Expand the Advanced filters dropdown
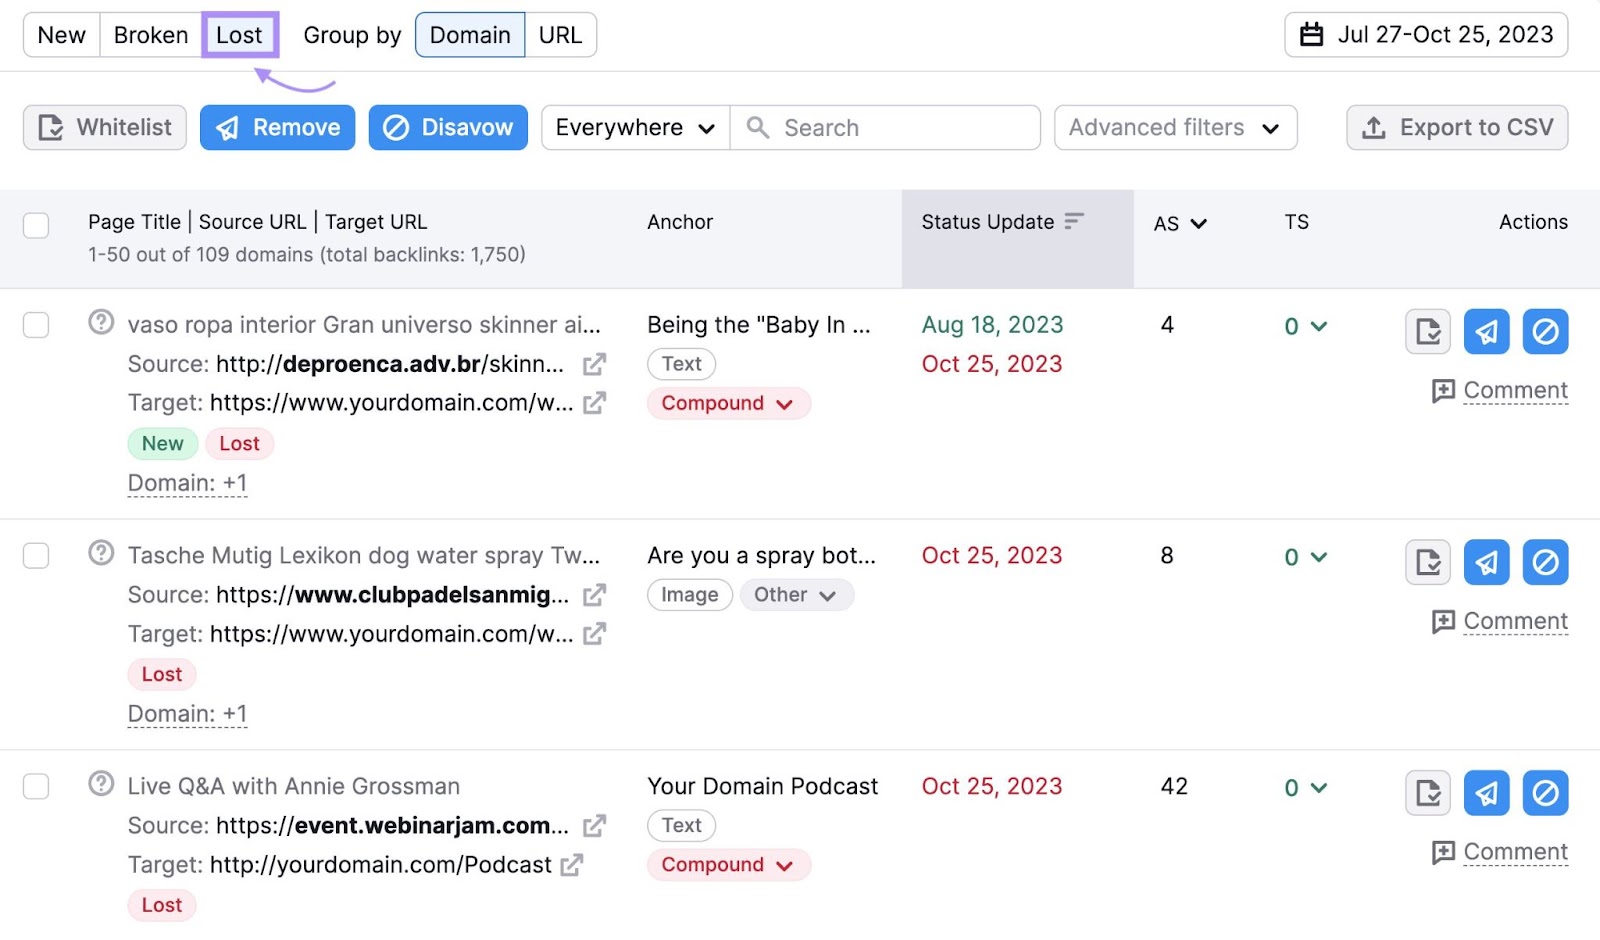This screenshot has height=940, width=1600. click(x=1175, y=127)
